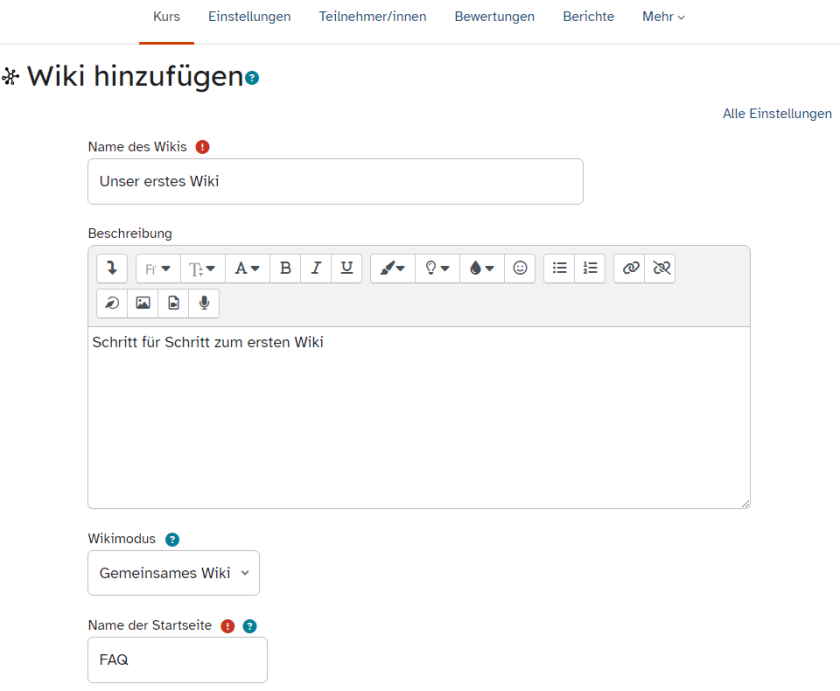The height and width of the screenshot is (691, 840).
Task: Insert a link using the chain icon
Action: coord(630,268)
